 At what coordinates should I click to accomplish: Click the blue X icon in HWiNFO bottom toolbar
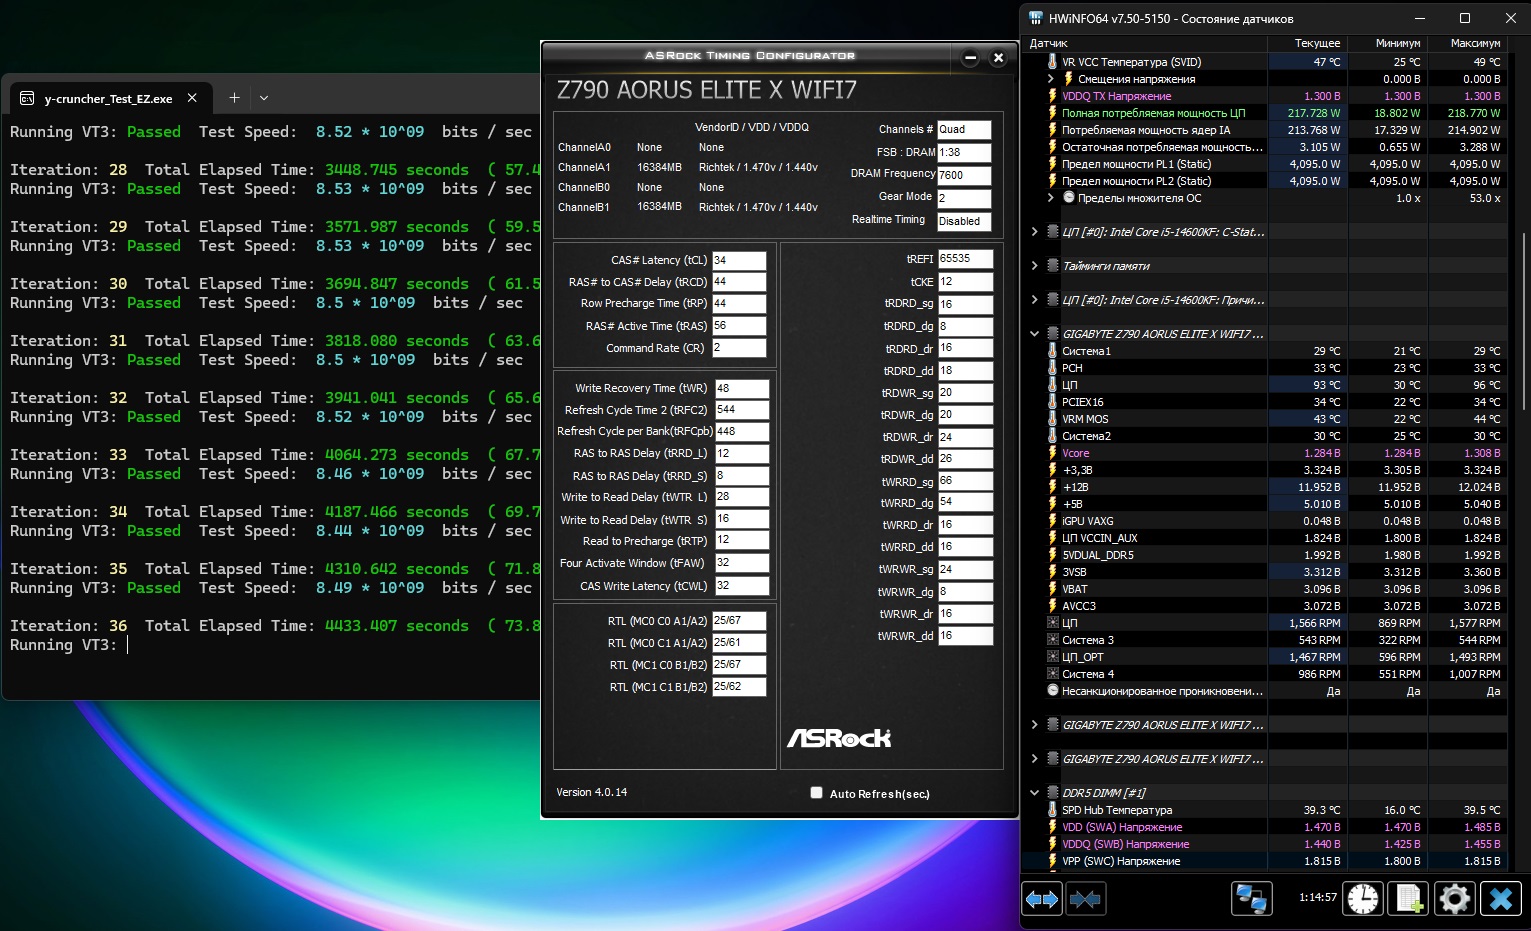tap(1500, 899)
